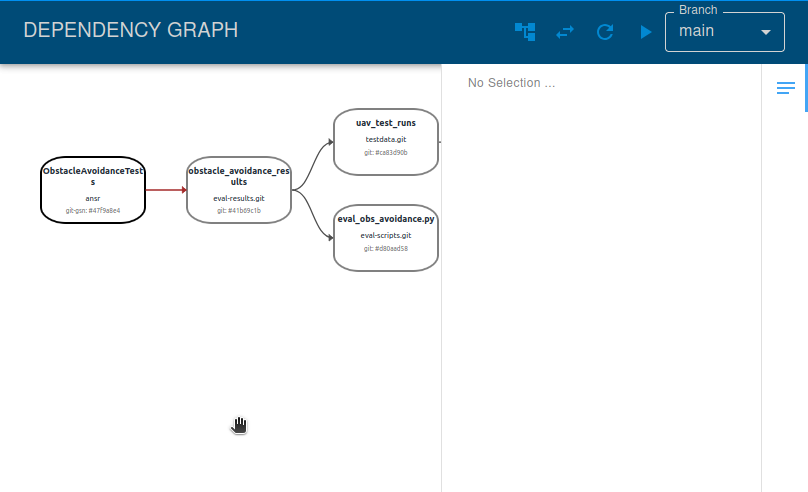Click the red dependency edge arrow
Image resolution: width=808 pixels, height=492 pixels.
click(x=166, y=190)
